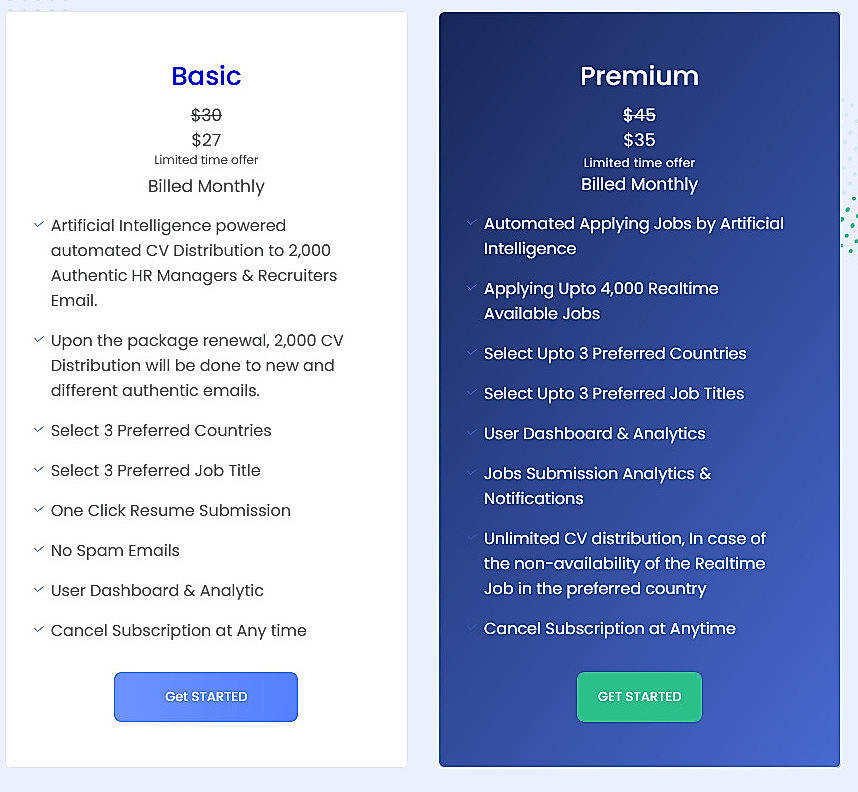Screen dimensions: 858x792
Task: Click the checkmark beside User Dashboard & Analytics
Action: 470,433
